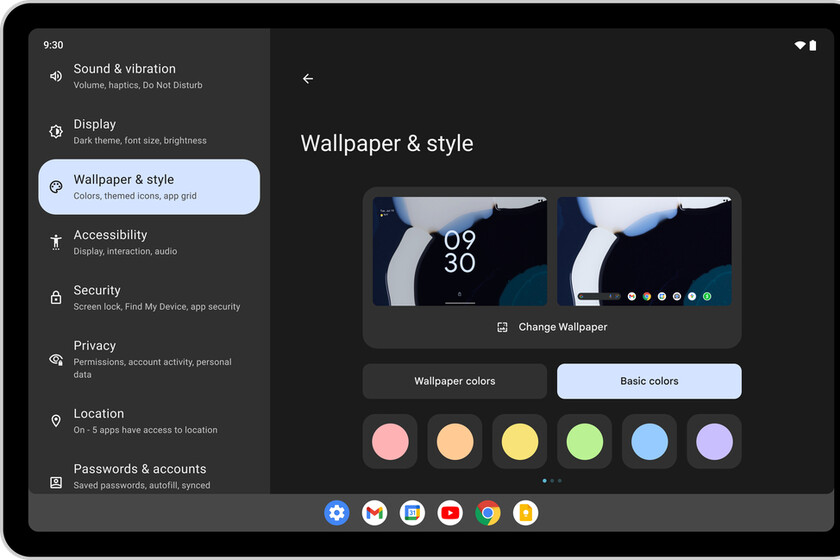Viewport: 840px width, 560px height.
Task: Select the home screen wallpaper preview
Action: tap(644, 251)
